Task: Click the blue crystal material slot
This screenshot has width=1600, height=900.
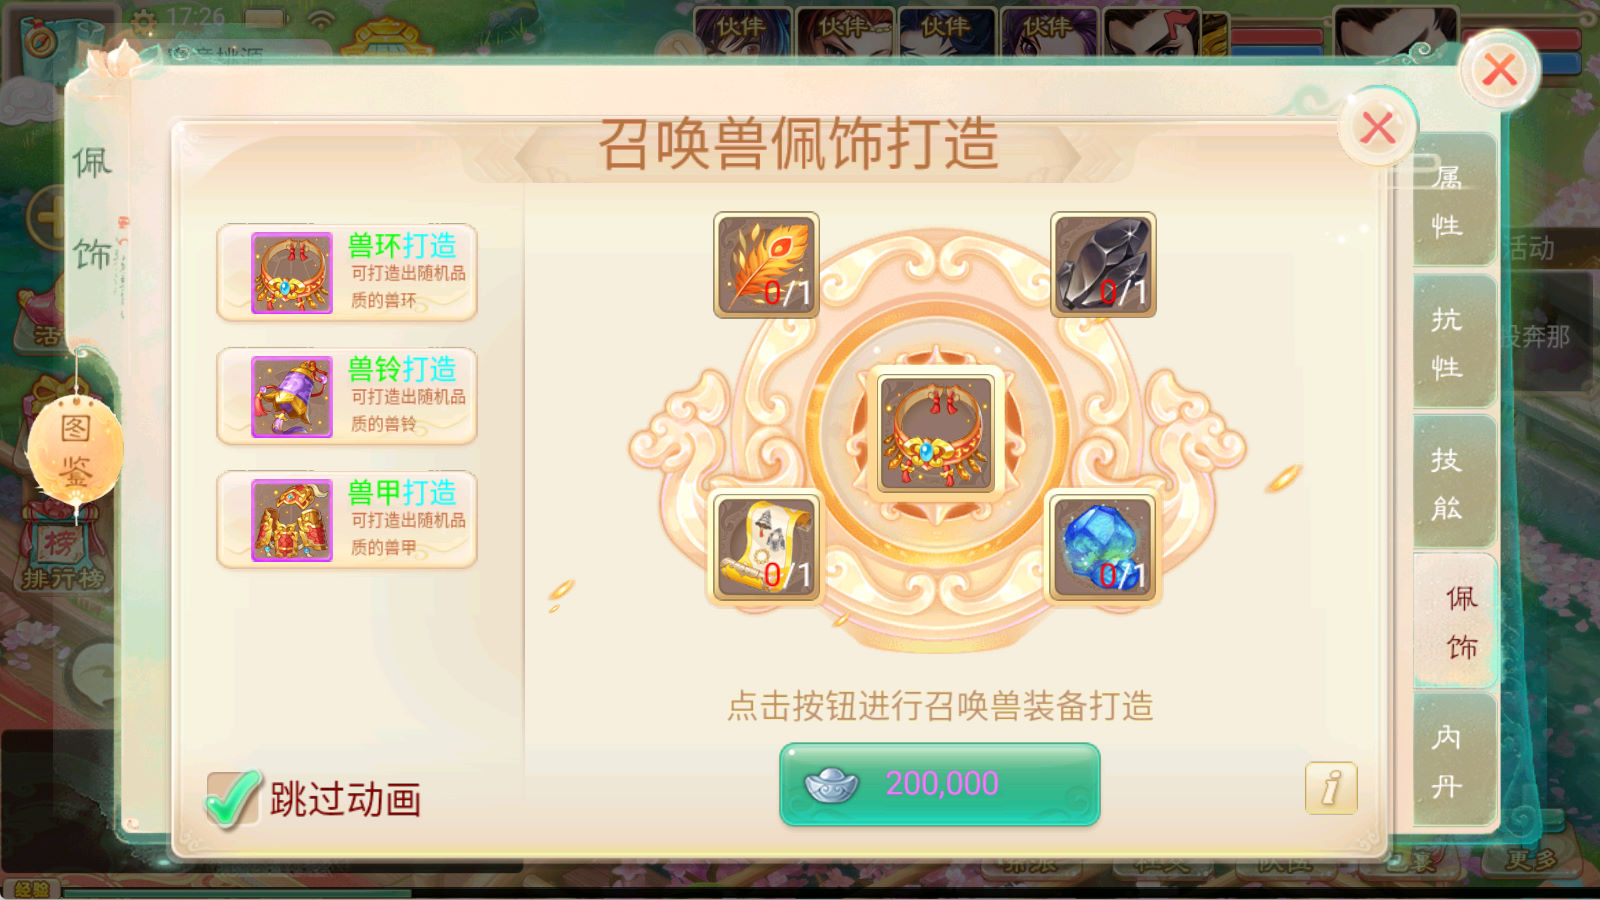Action: coord(1103,548)
